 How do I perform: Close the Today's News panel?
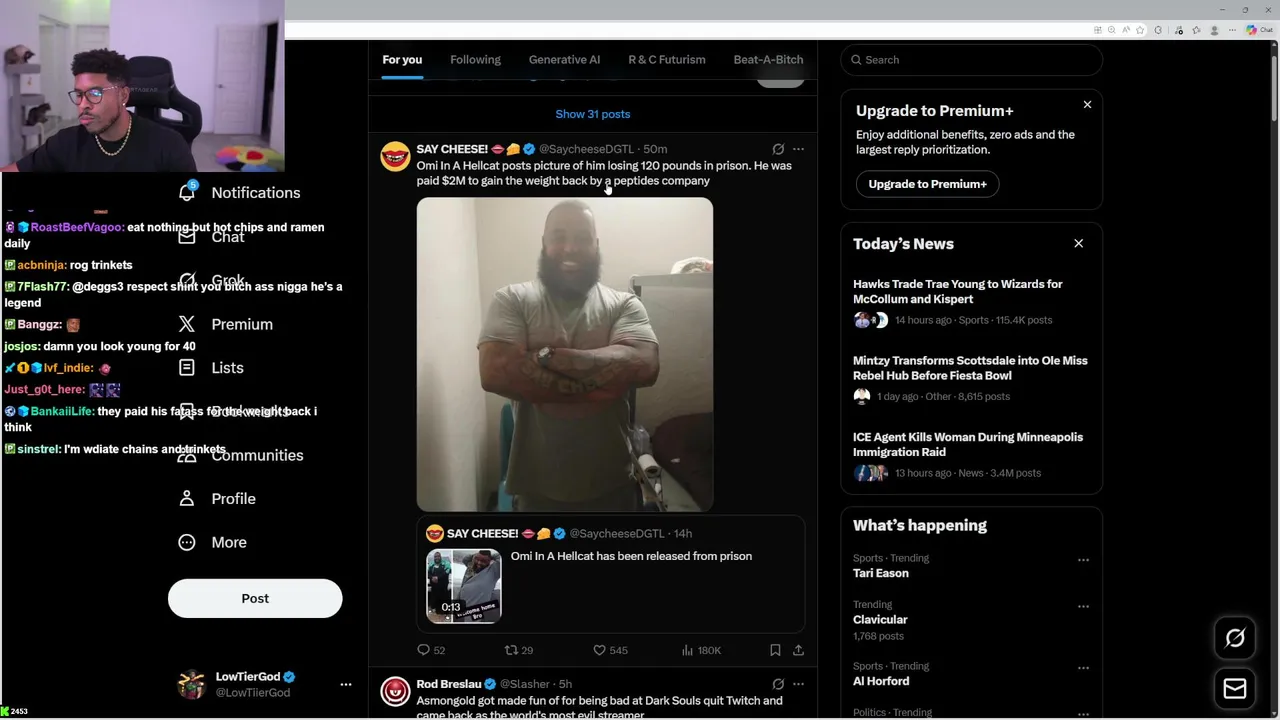pyautogui.click(x=1078, y=243)
